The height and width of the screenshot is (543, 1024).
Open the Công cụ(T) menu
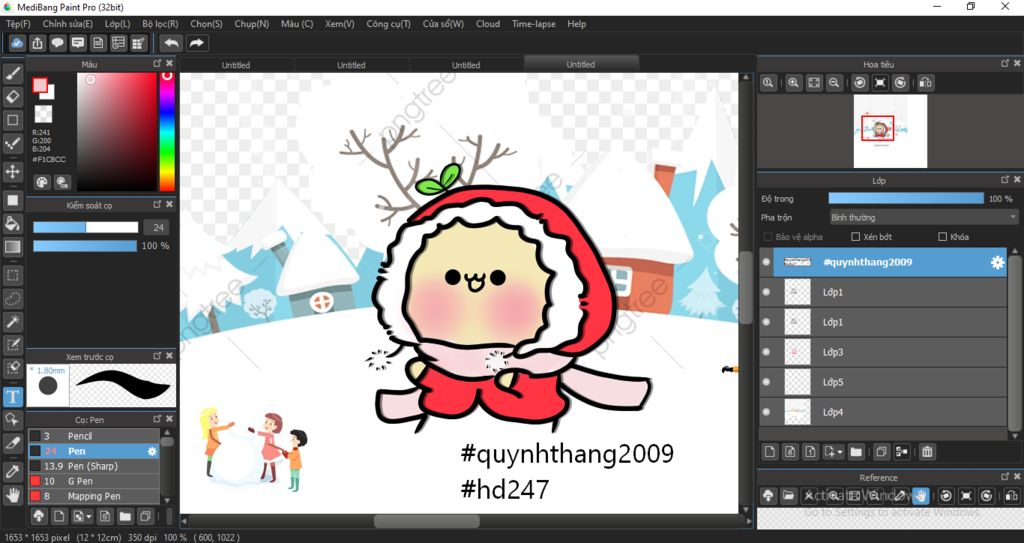point(388,24)
